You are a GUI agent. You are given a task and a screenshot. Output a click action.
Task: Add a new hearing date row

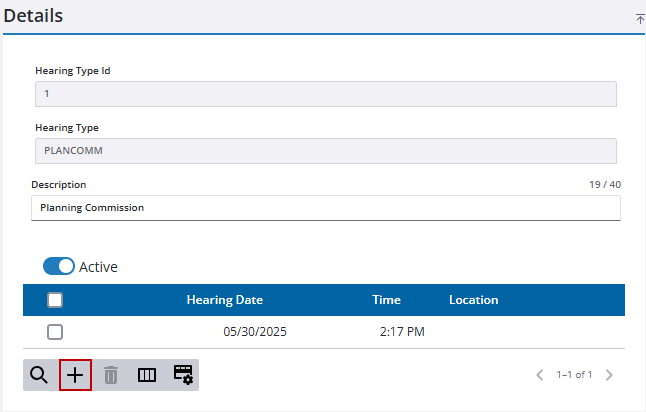[75, 375]
